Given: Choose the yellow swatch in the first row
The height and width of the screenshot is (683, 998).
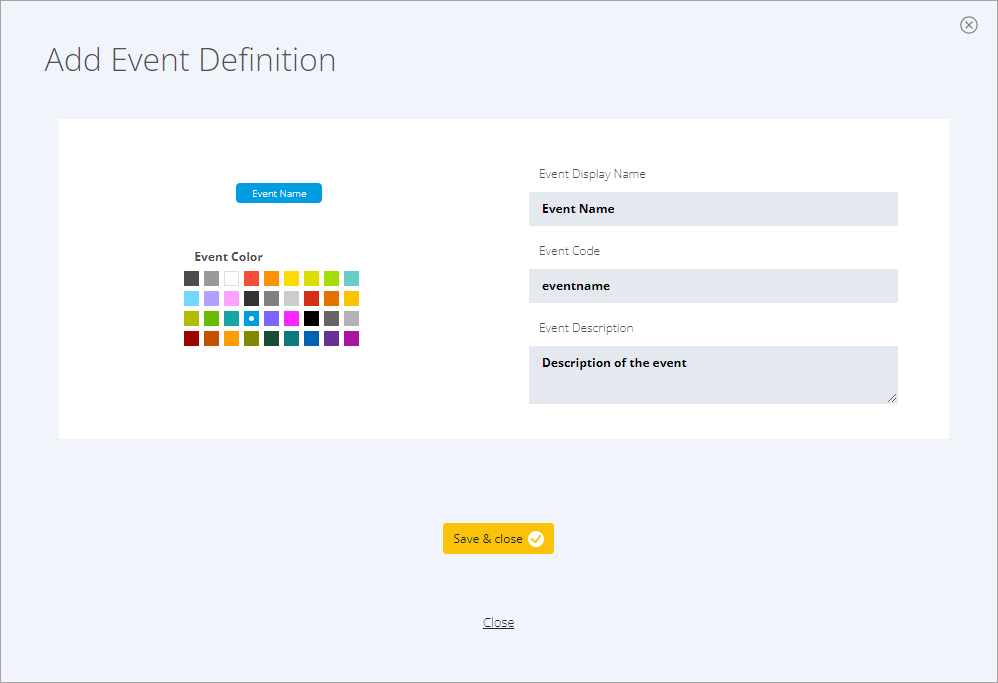Looking at the screenshot, I should tap(292, 278).
